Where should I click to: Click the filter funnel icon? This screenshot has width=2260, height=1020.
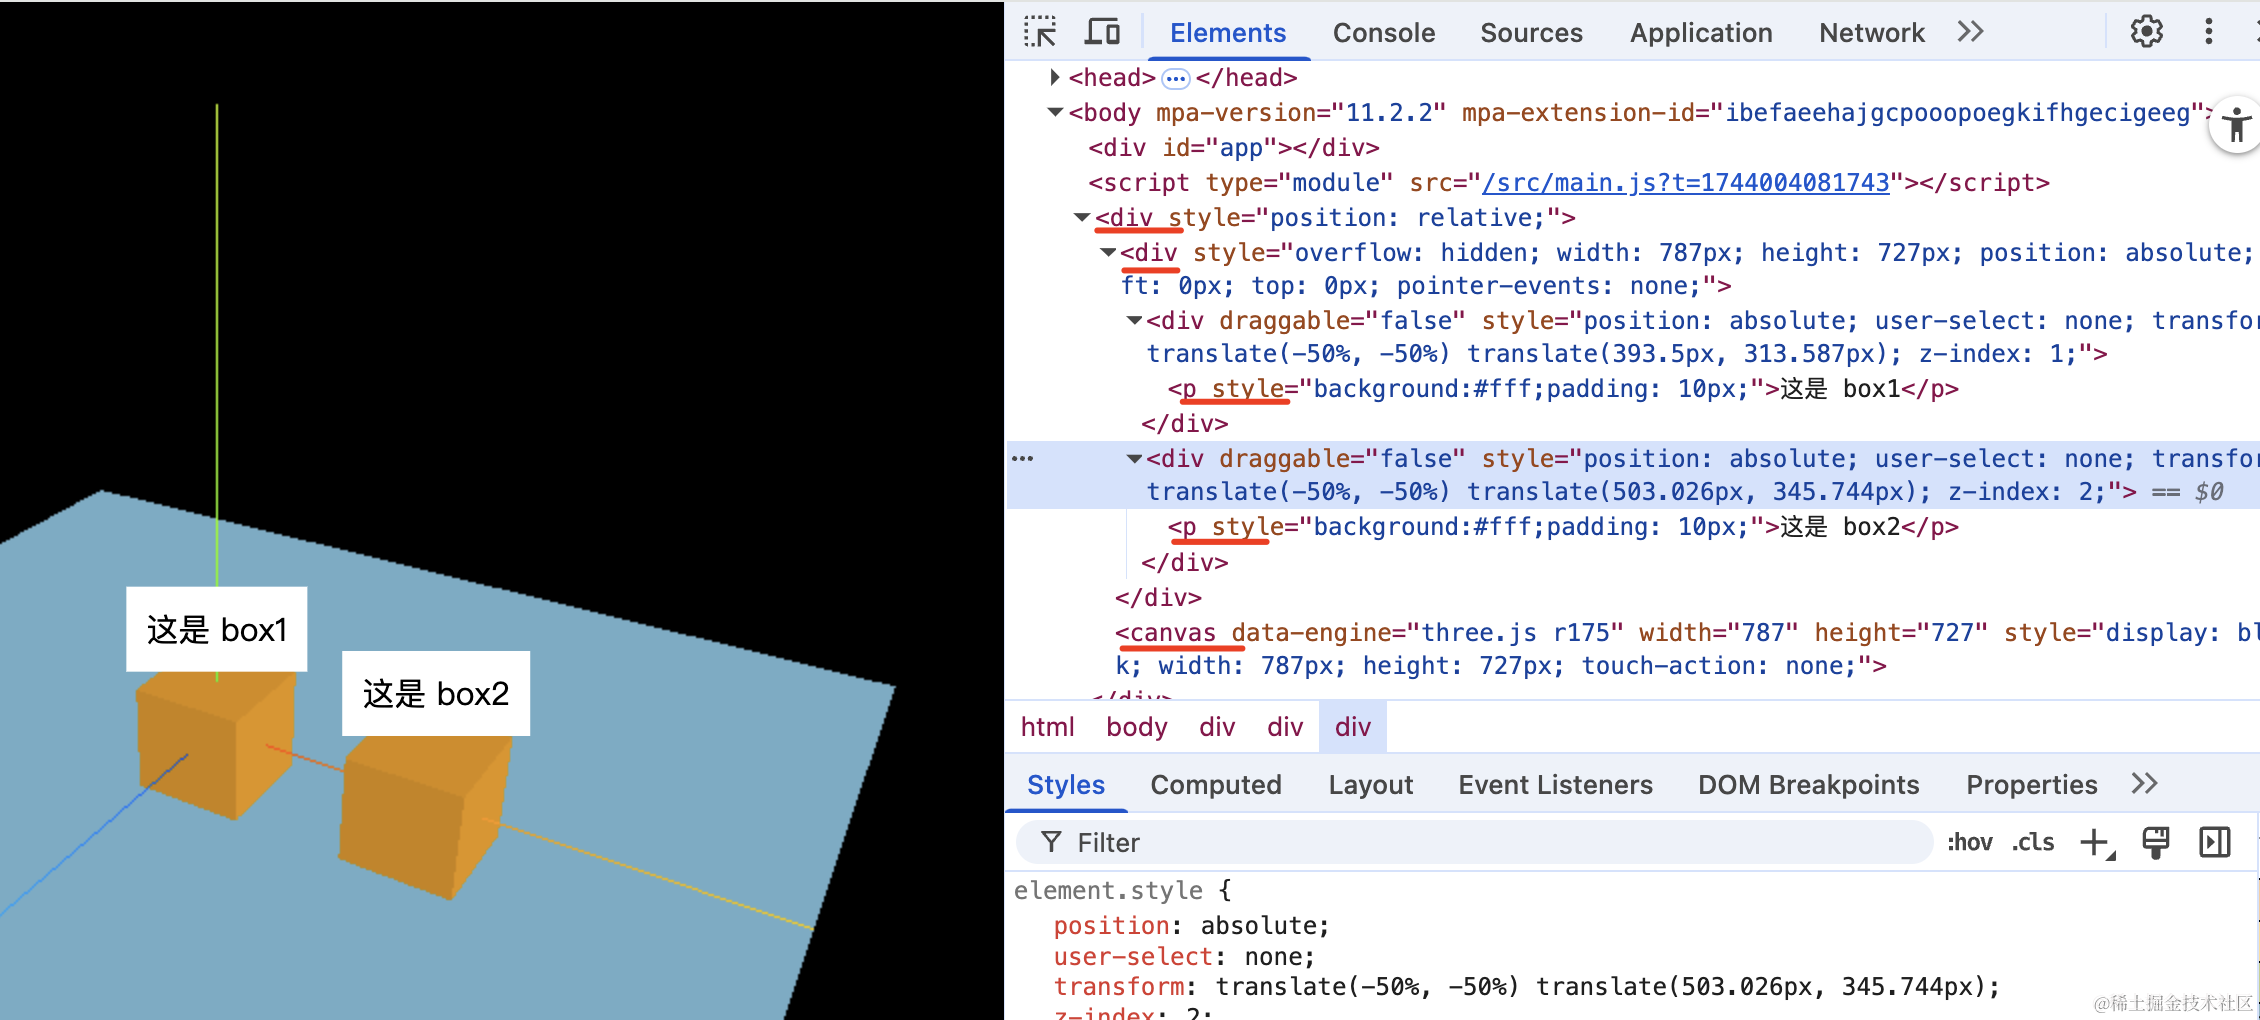(1051, 842)
